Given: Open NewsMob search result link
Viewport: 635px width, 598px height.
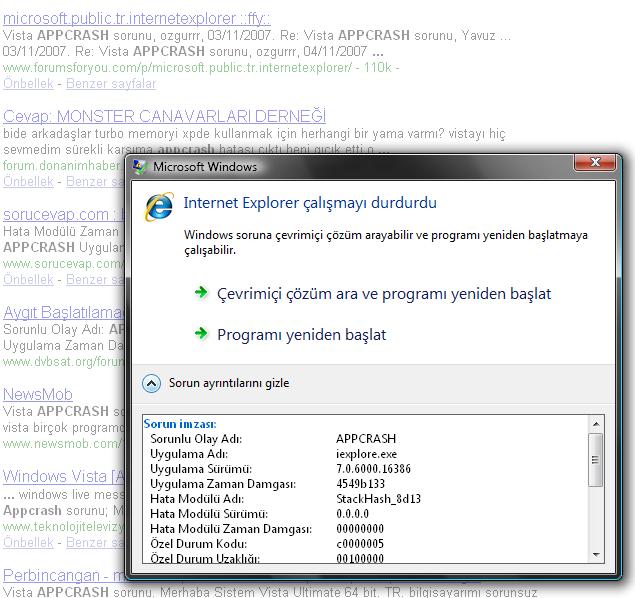Looking at the screenshot, I should coord(38,394).
